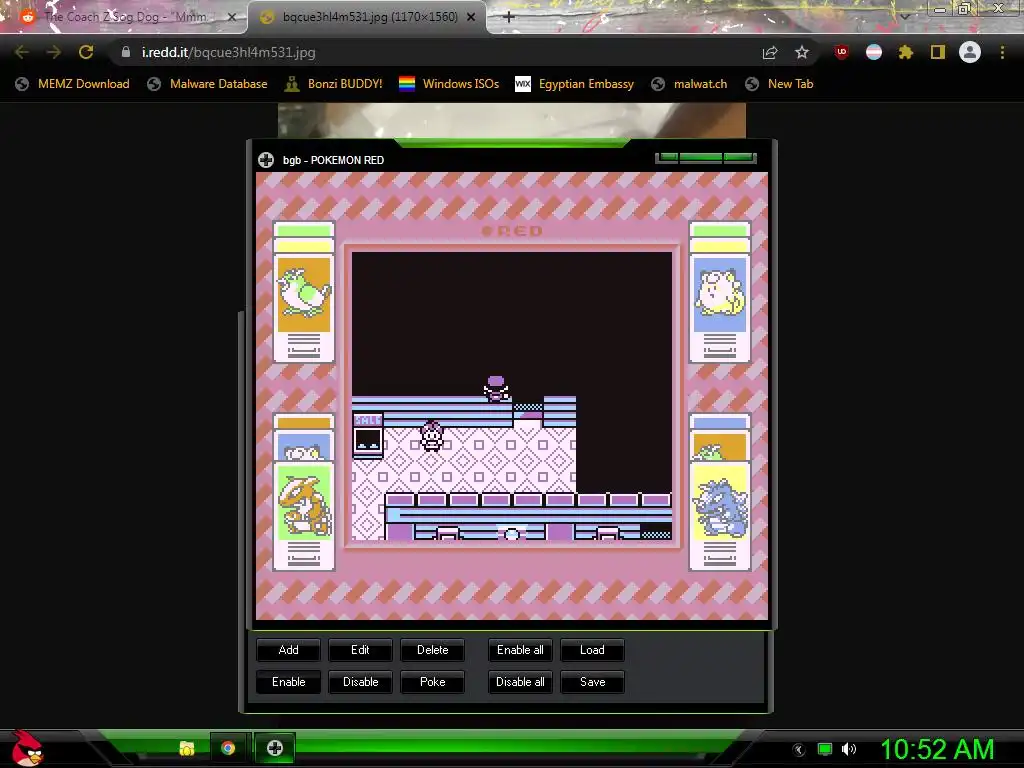Open Bonzi BUDDY! bookmark
Image resolution: width=1024 pixels, height=768 pixels.
point(334,84)
